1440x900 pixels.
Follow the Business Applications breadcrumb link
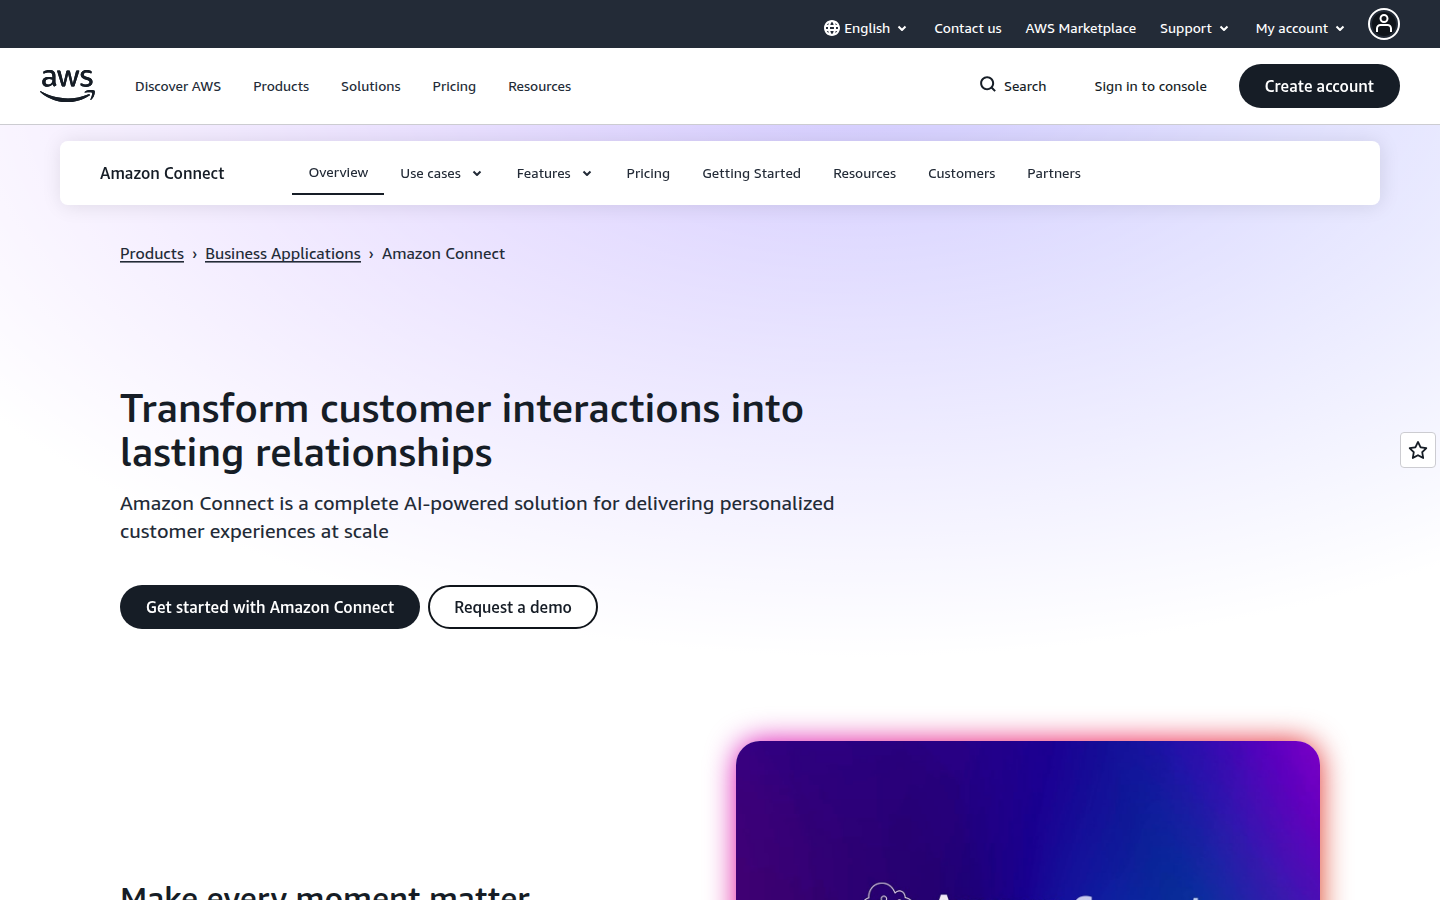point(283,254)
